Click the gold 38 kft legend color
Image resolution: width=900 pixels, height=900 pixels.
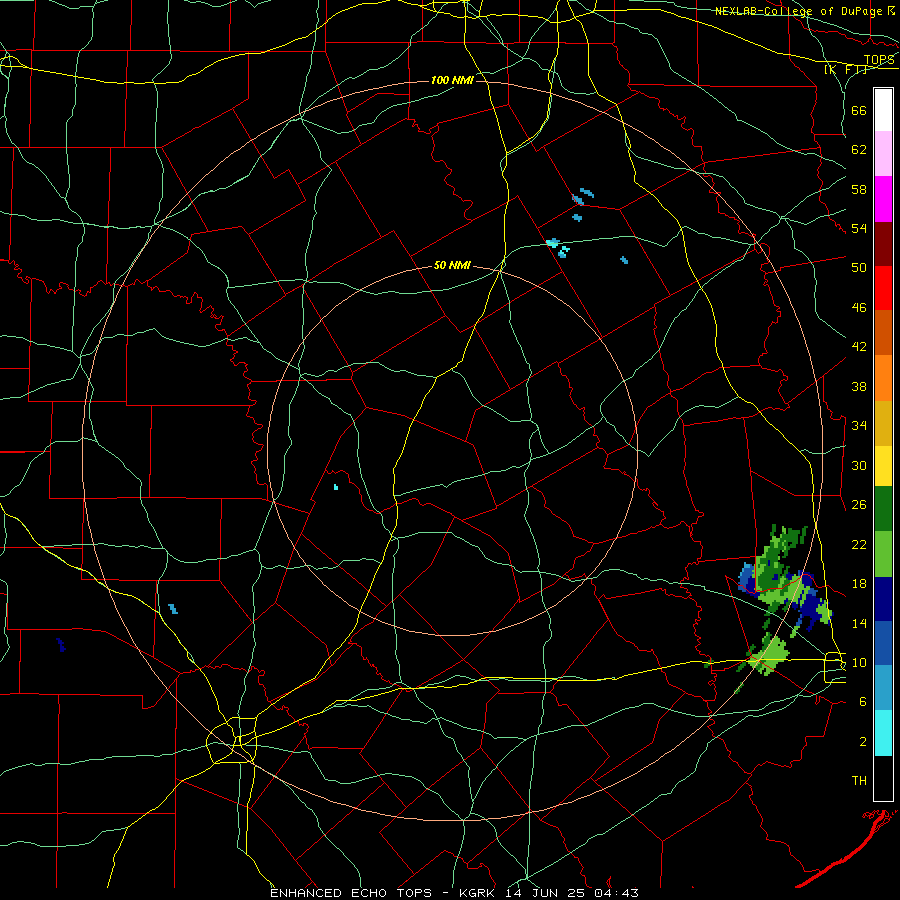coord(883,422)
